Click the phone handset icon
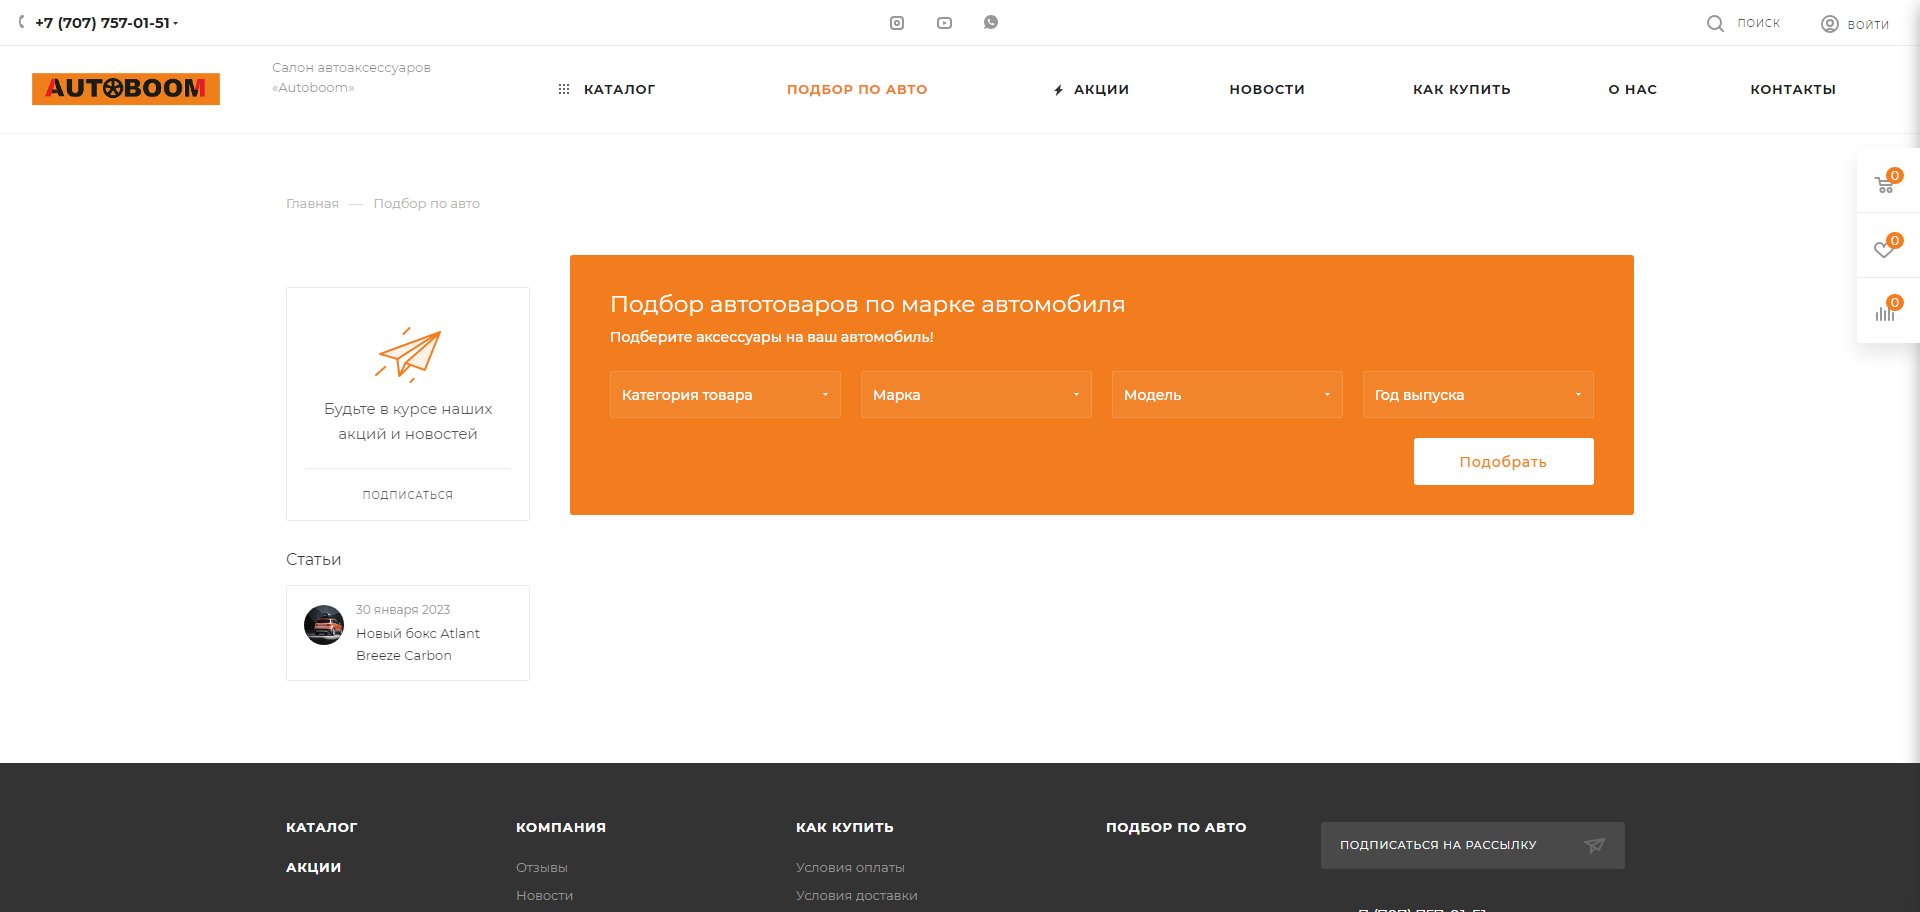This screenshot has height=912, width=1920. tap(22, 22)
